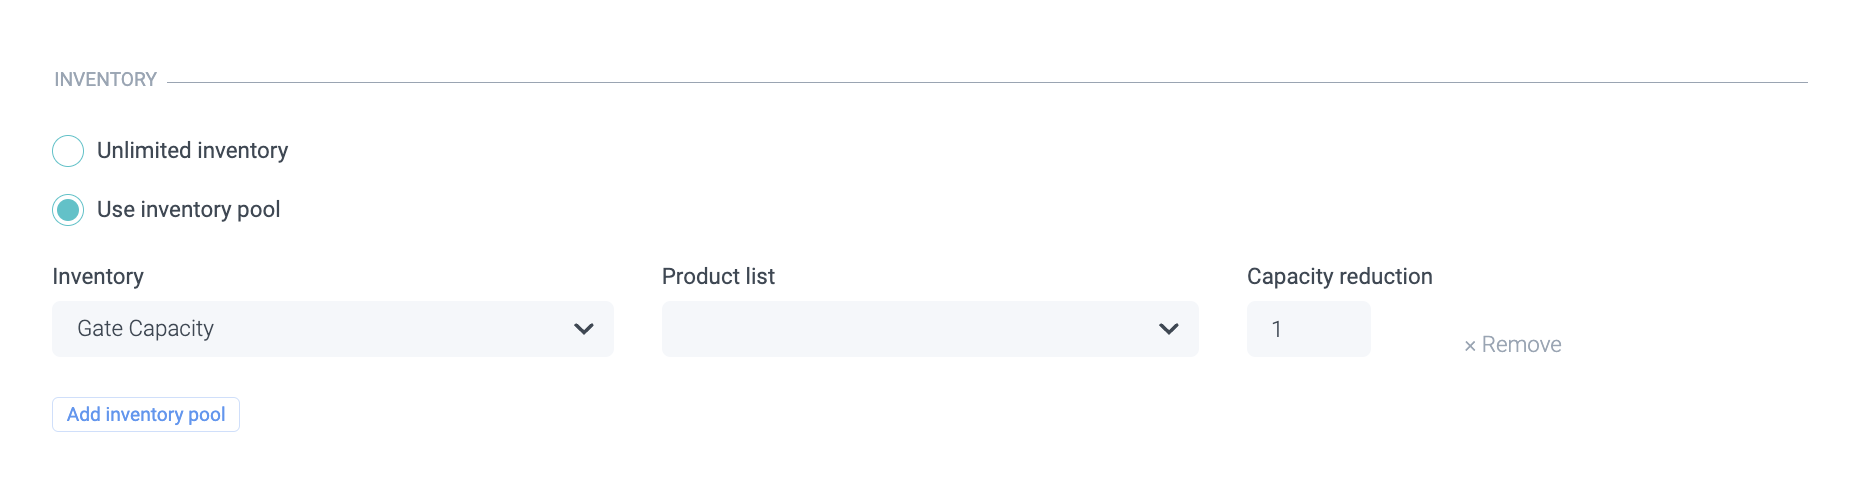Image resolution: width=1874 pixels, height=492 pixels.
Task: Click the Use inventory pool label text
Action: click(x=188, y=210)
